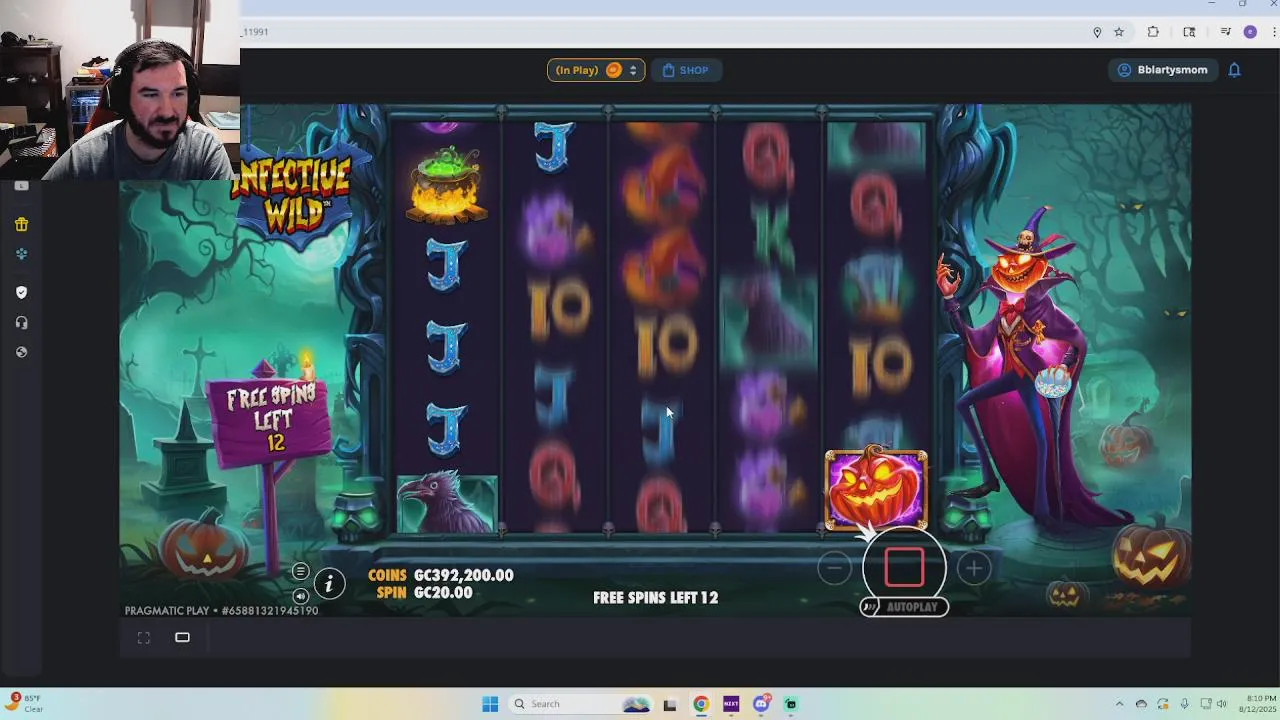Open the gift rewards icon in sidebar
This screenshot has width=1280, height=720.
(21, 225)
